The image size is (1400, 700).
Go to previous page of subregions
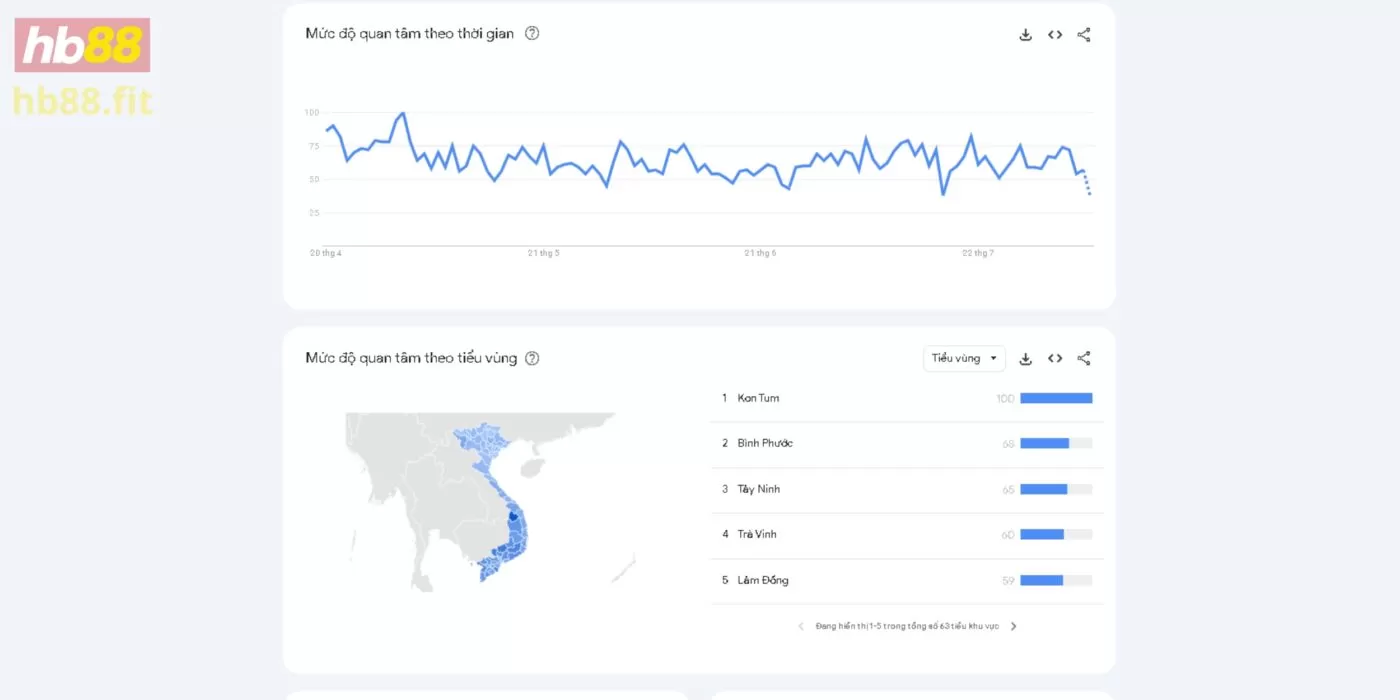(x=801, y=626)
